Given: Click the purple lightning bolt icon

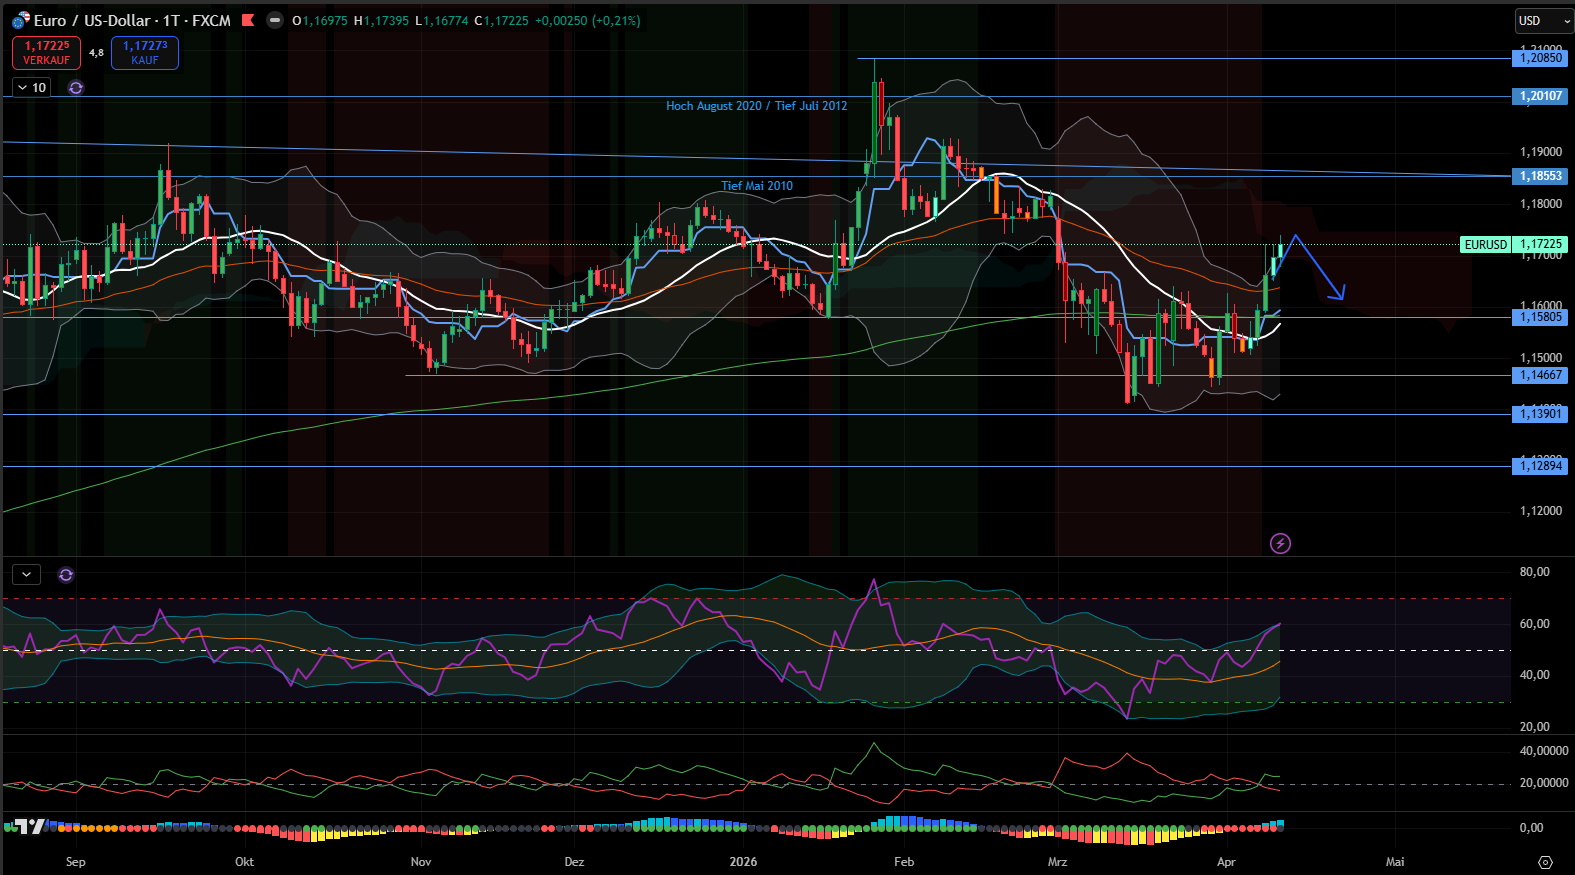Looking at the screenshot, I should click(1280, 544).
